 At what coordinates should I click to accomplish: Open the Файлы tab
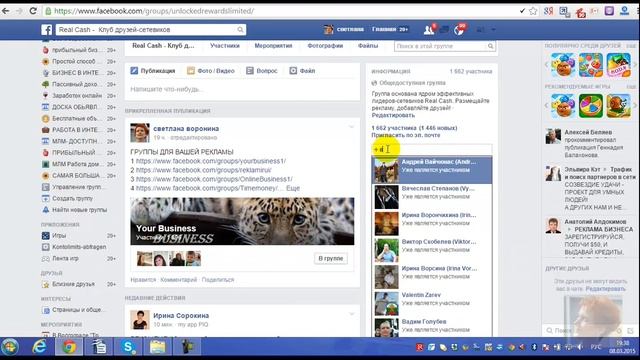pyautogui.click(x=368, y=46)
